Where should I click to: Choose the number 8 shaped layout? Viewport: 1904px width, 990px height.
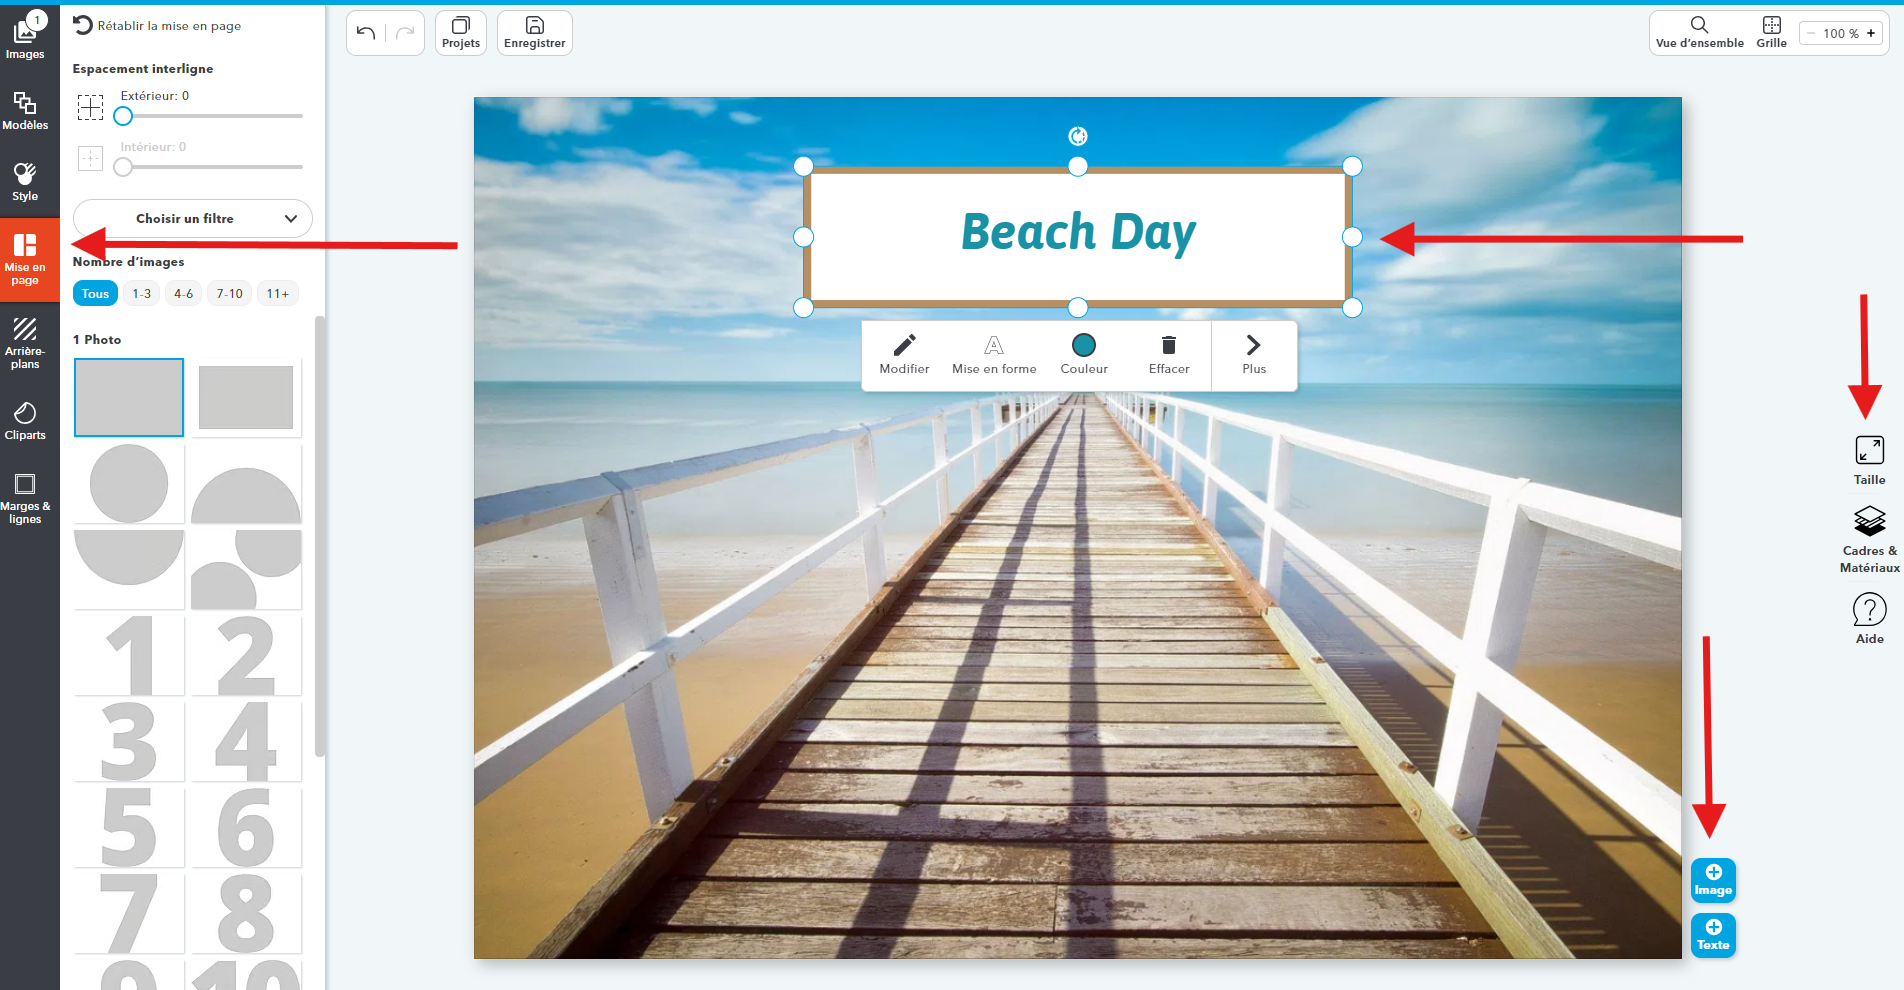(x=246, y=913)
